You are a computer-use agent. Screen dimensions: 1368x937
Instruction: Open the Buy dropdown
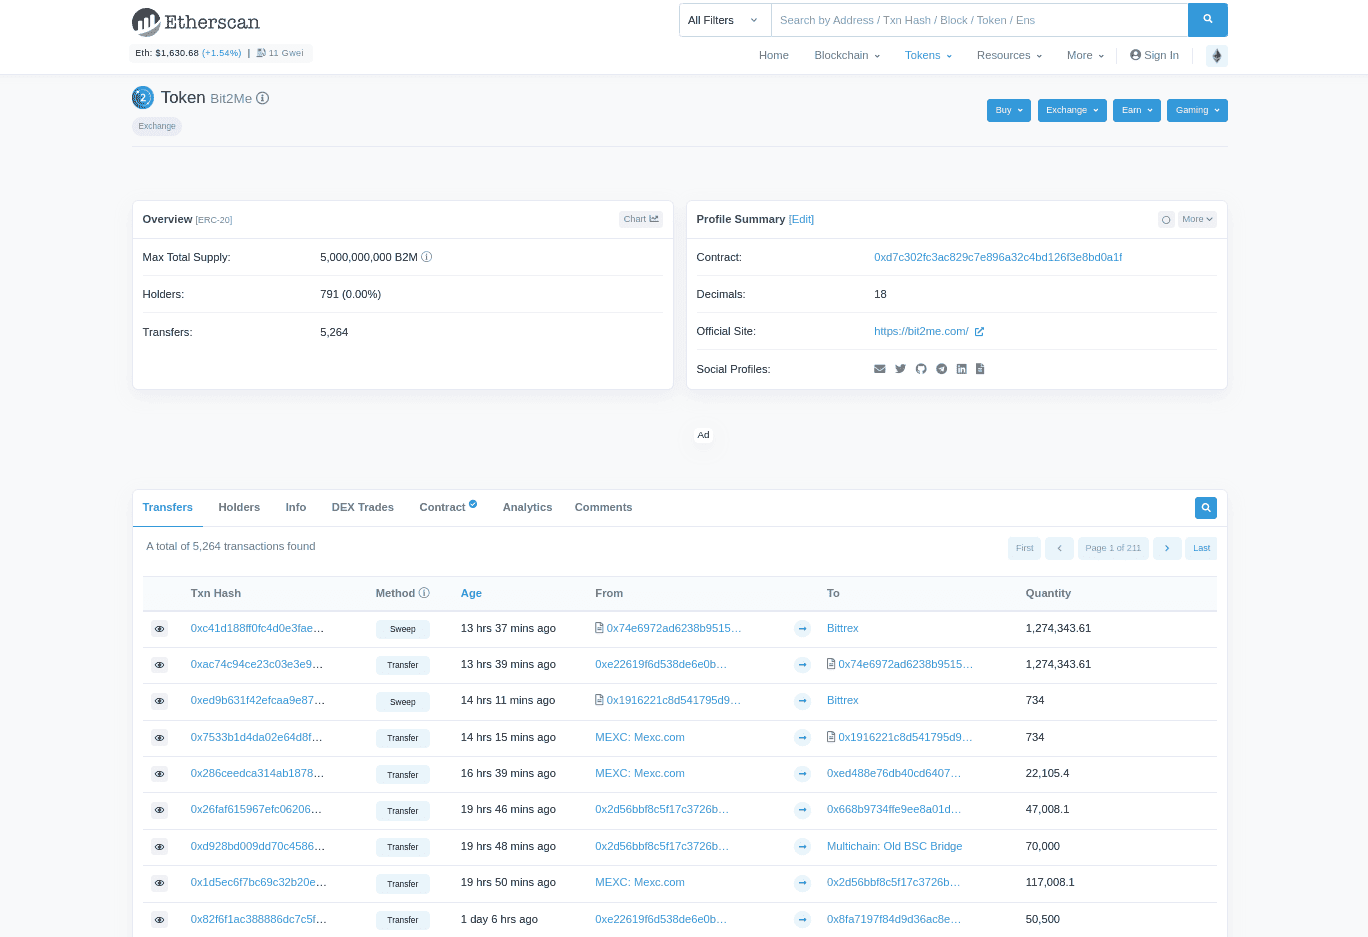tap(1009, 110)
